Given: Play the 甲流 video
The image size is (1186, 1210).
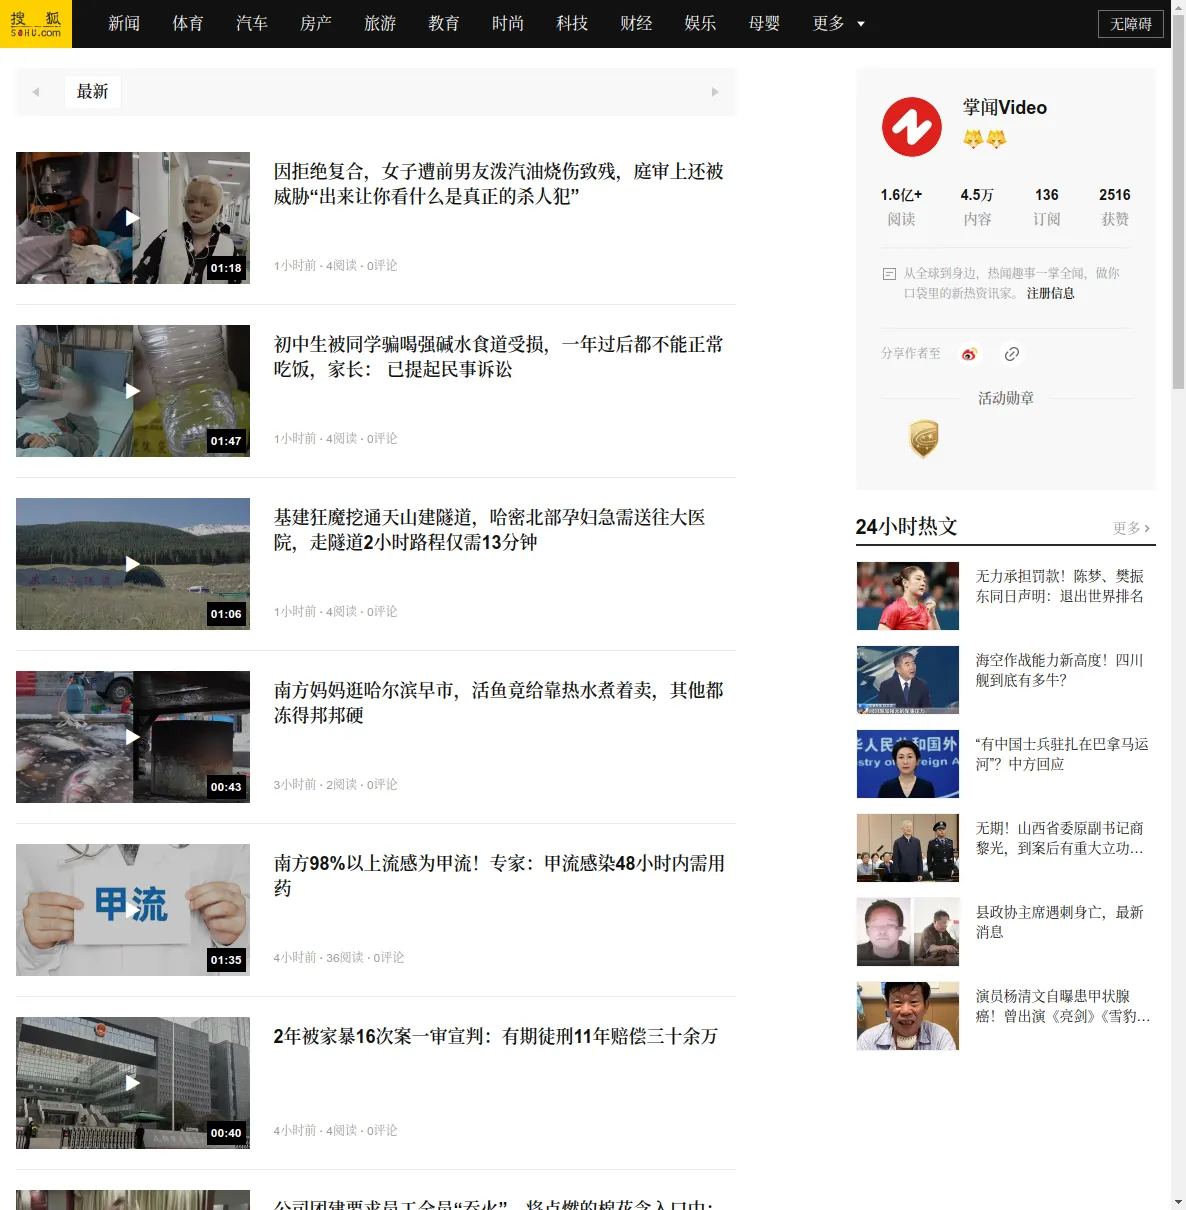Looking at the screenshot, I should pos(133,910).
